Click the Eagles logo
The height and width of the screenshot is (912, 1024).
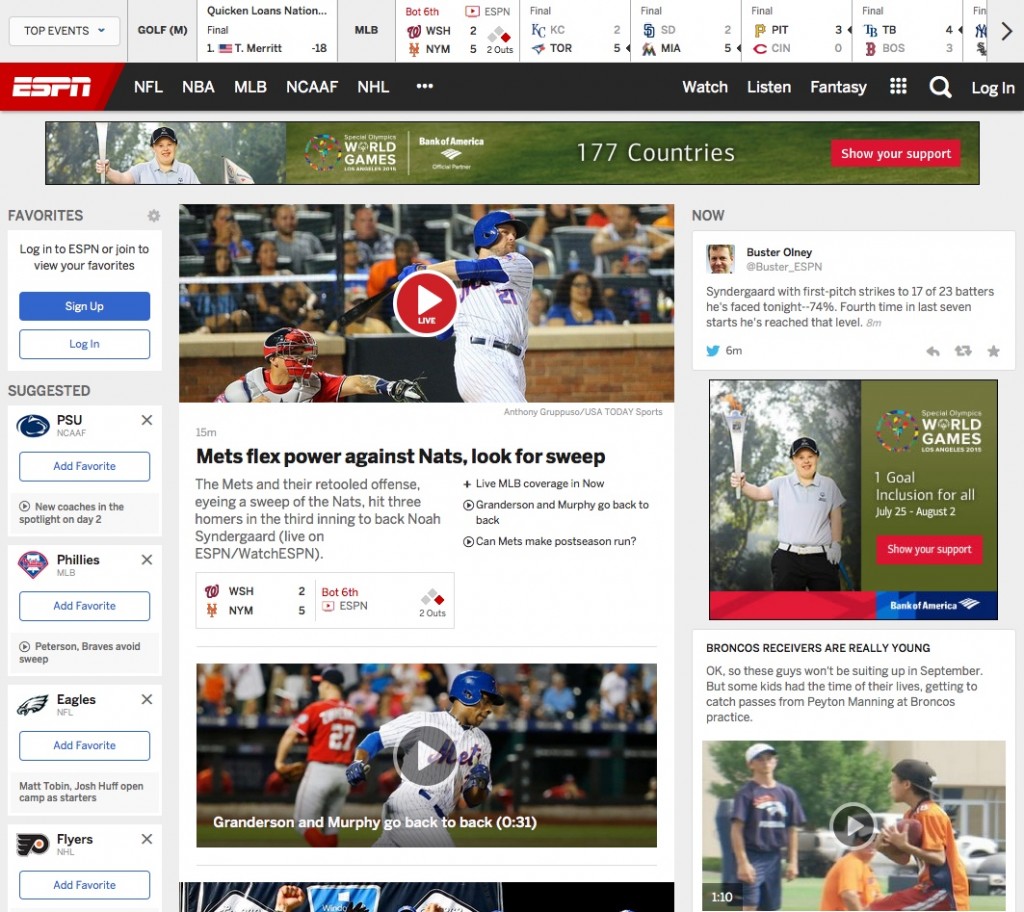click(33, 705)
